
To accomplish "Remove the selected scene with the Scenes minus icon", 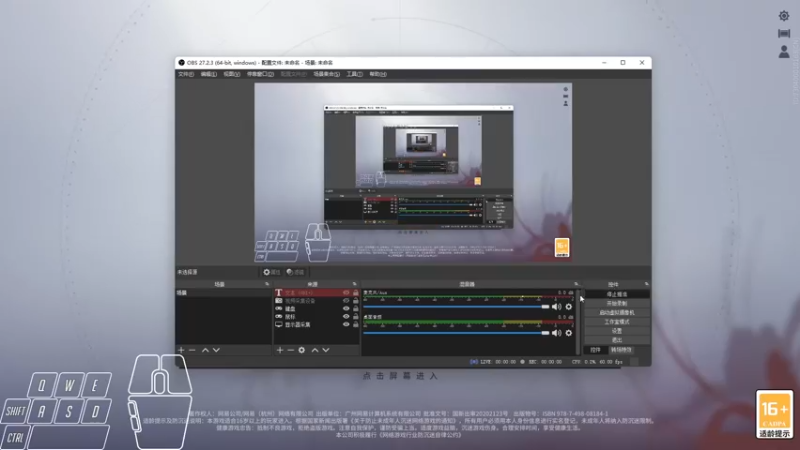I will [x=192, y=350].
